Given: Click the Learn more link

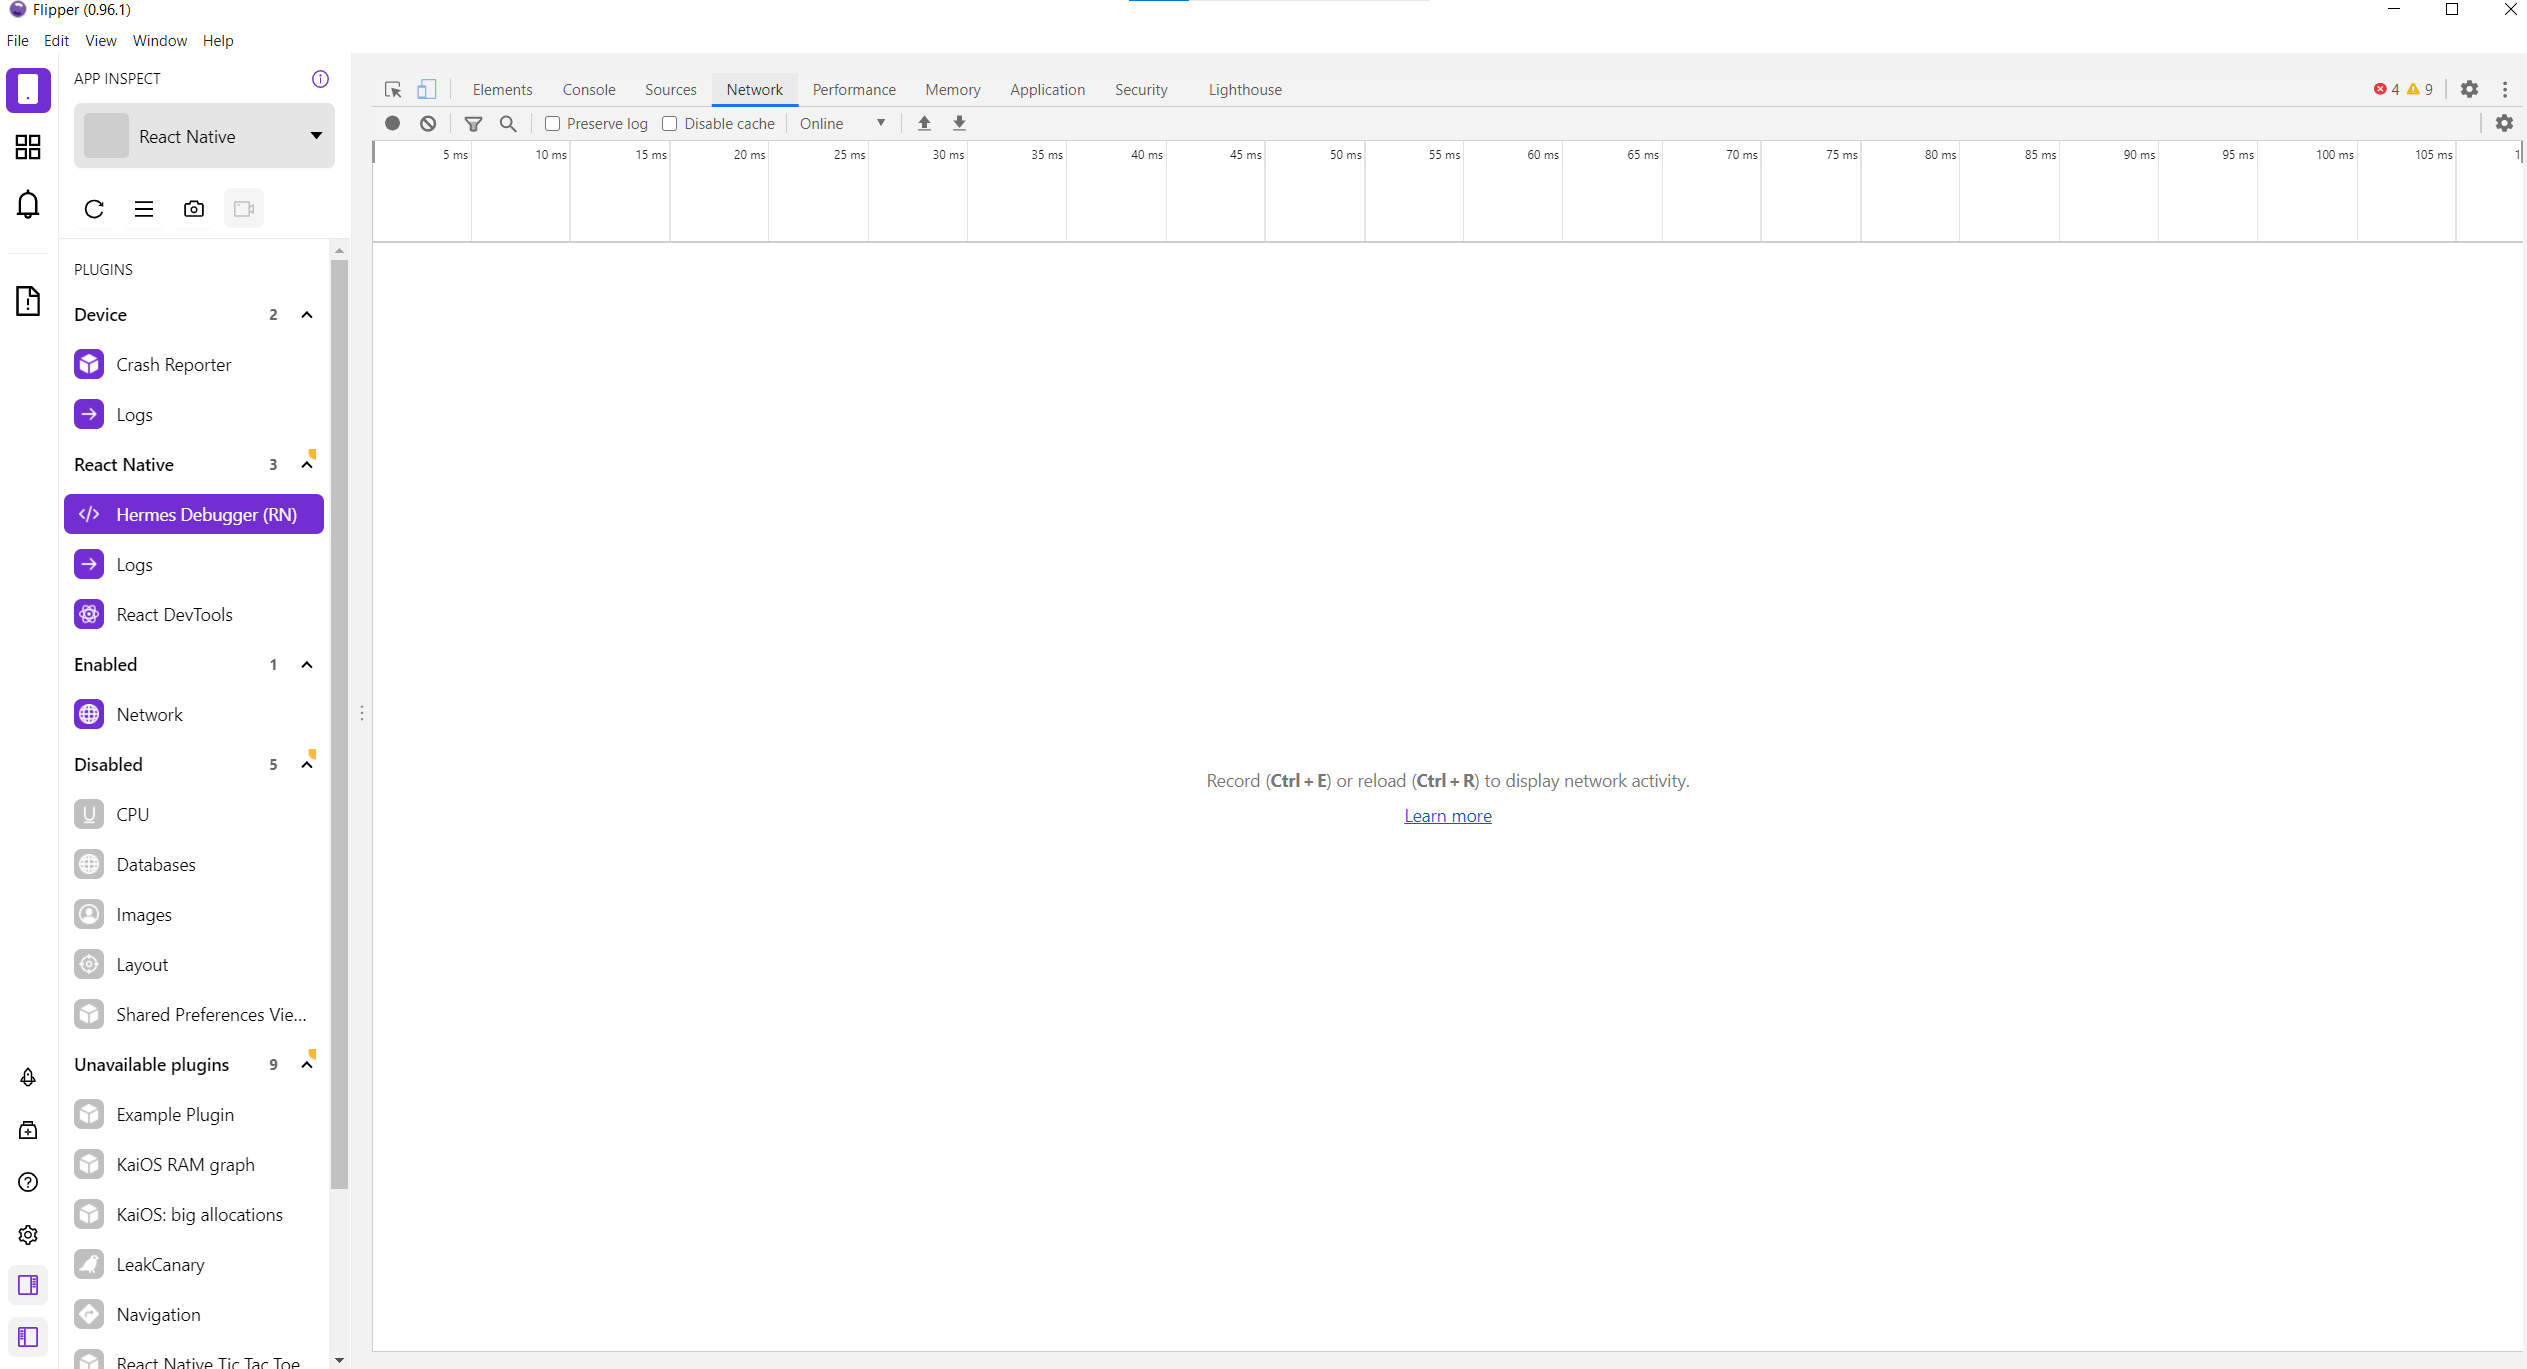Looking at the screenshot, I should tap(1448, 816).
